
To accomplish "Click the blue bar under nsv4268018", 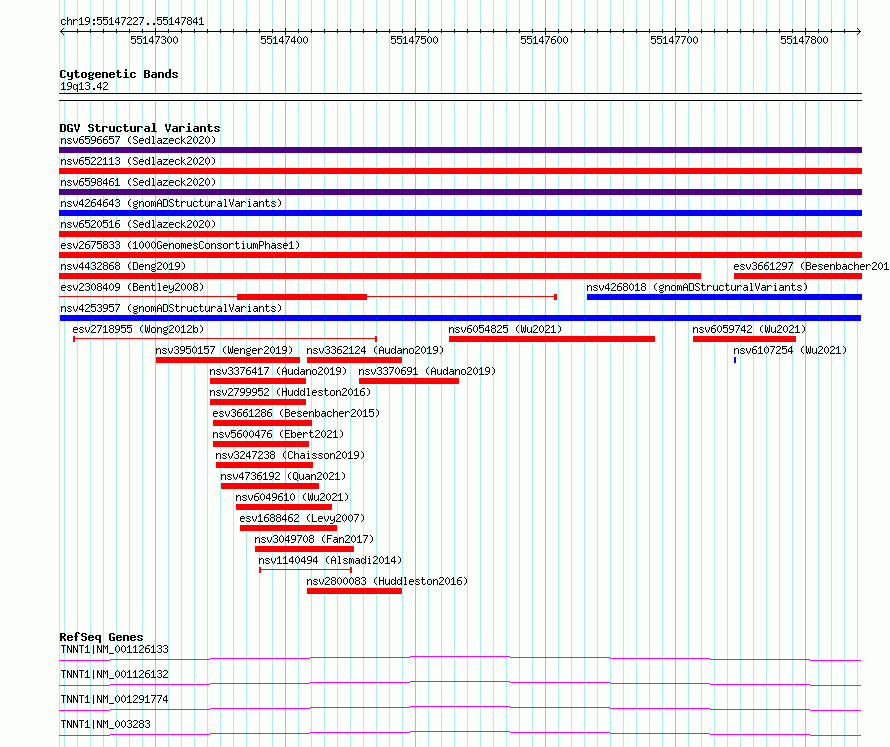I will (724, 297).
